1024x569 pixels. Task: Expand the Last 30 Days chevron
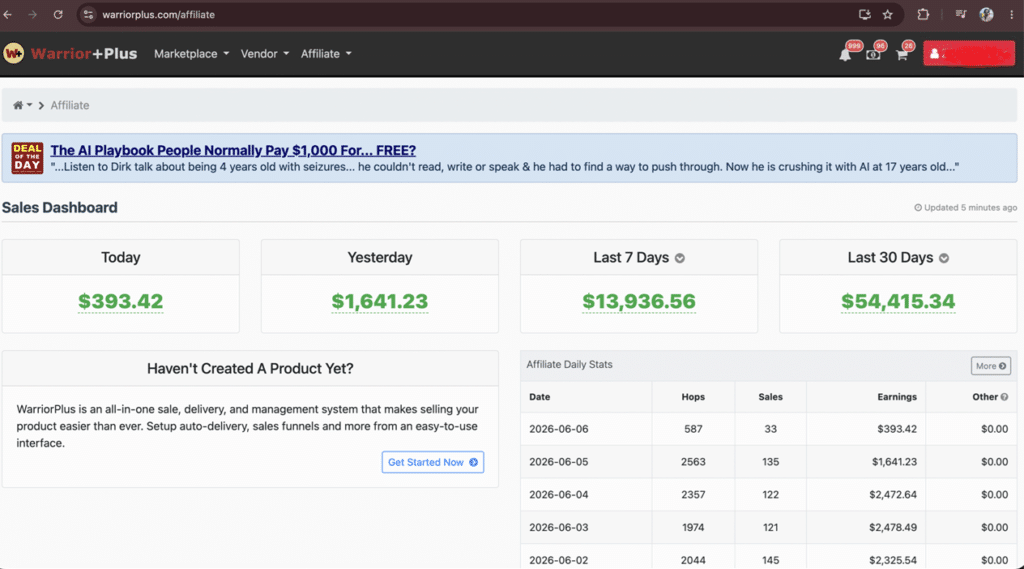[x=944, y=258]
